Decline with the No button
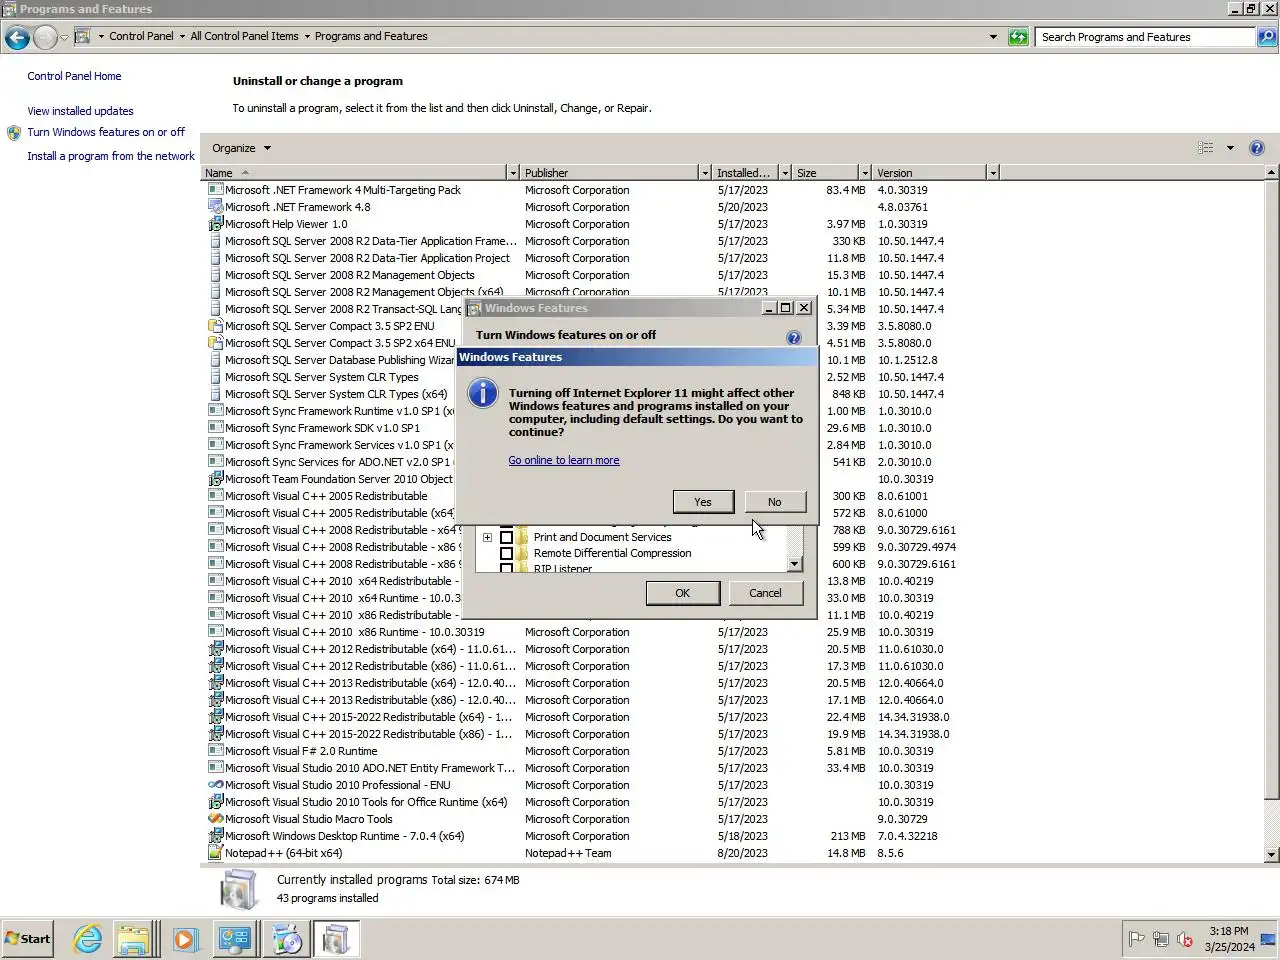This screenshot has height=960, width=1280. [774, 502]
